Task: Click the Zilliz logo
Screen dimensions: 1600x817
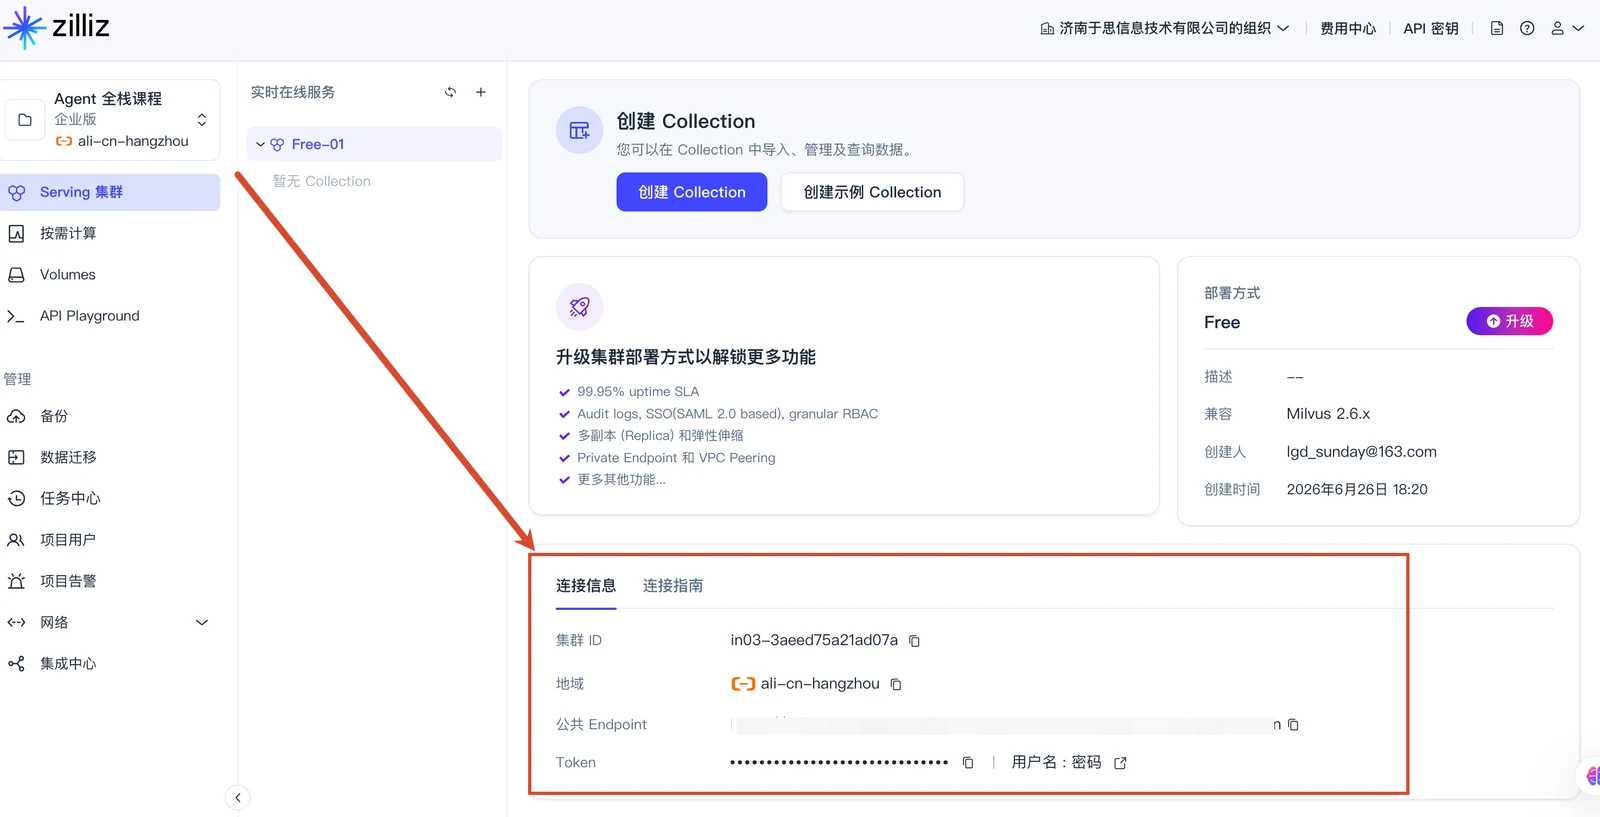Action: tap(57, 27)
